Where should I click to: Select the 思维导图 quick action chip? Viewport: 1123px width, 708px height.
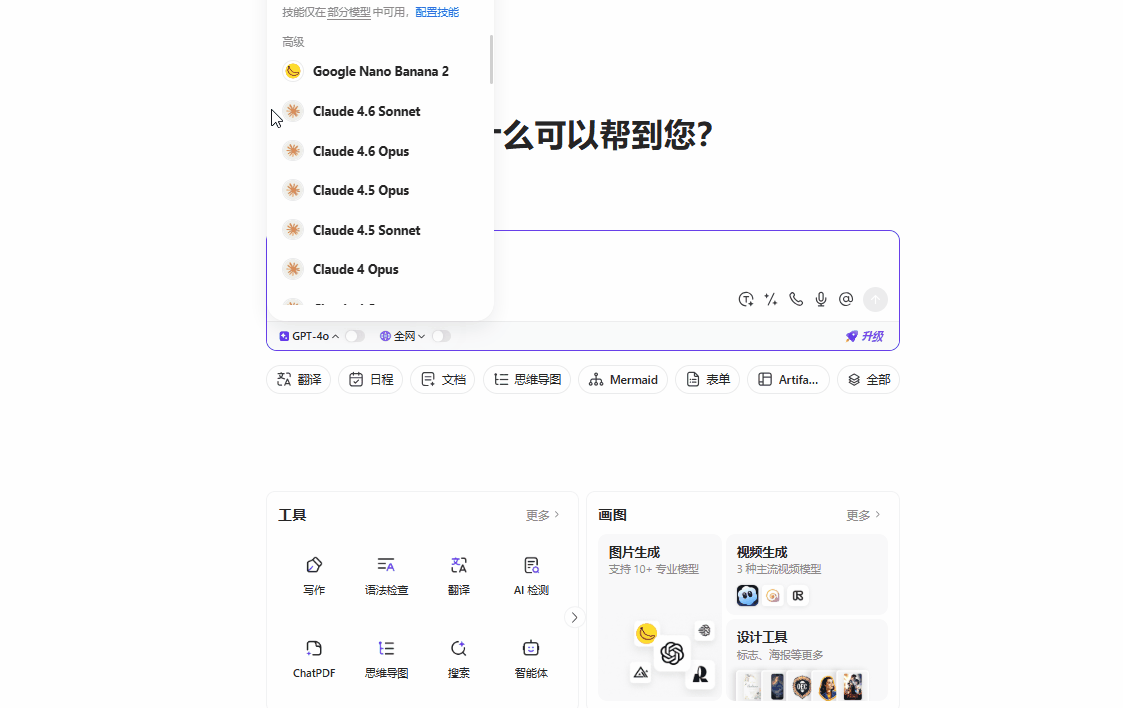tap(527, 379)
